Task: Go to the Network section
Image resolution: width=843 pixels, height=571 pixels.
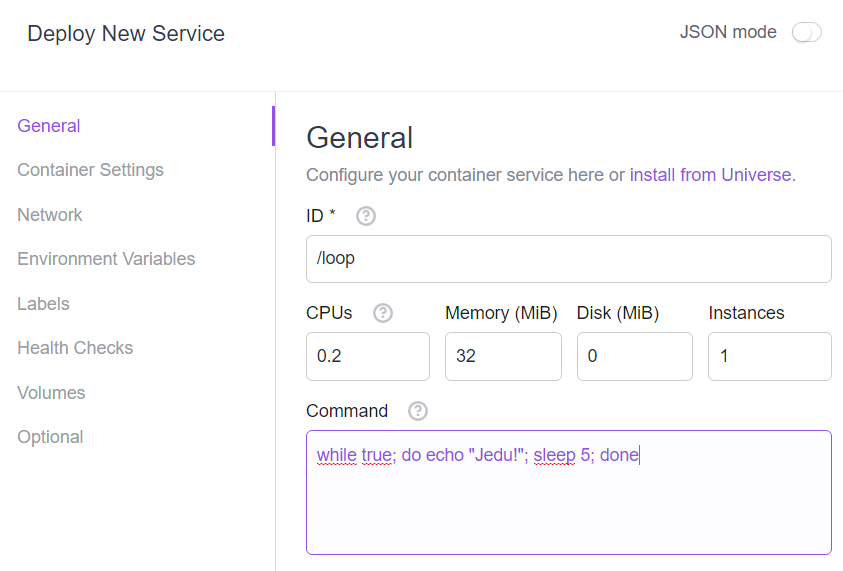Action: click(49, 215)
